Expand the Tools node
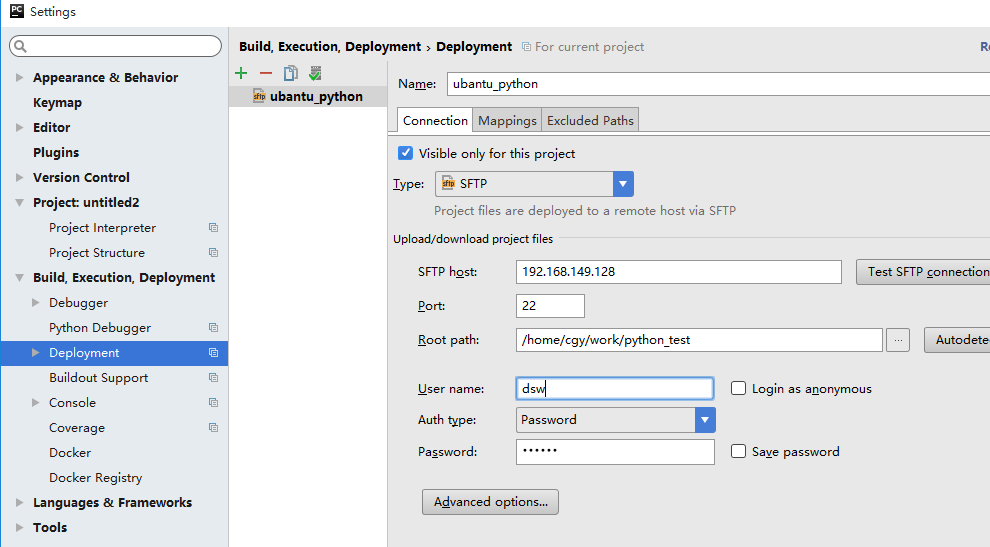990x547 pixels. [x=20, y=527]
